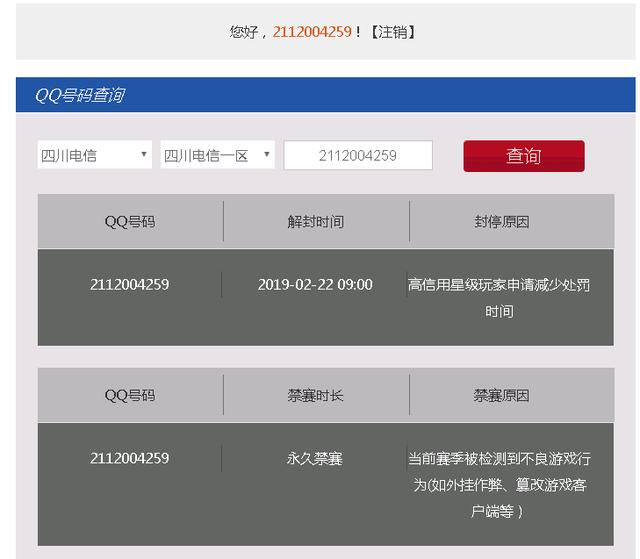This screenshot has height=559, width=640.
Task: Click the QQ号码 header above 解封时间 table
Action: (130, 222)
